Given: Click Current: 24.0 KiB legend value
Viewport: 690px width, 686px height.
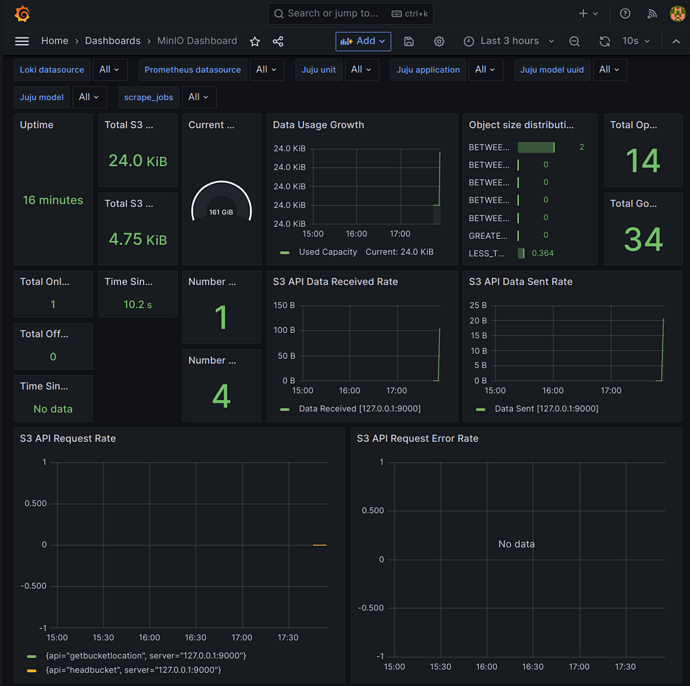Looking at the screenshot, I should pos(400,252).
